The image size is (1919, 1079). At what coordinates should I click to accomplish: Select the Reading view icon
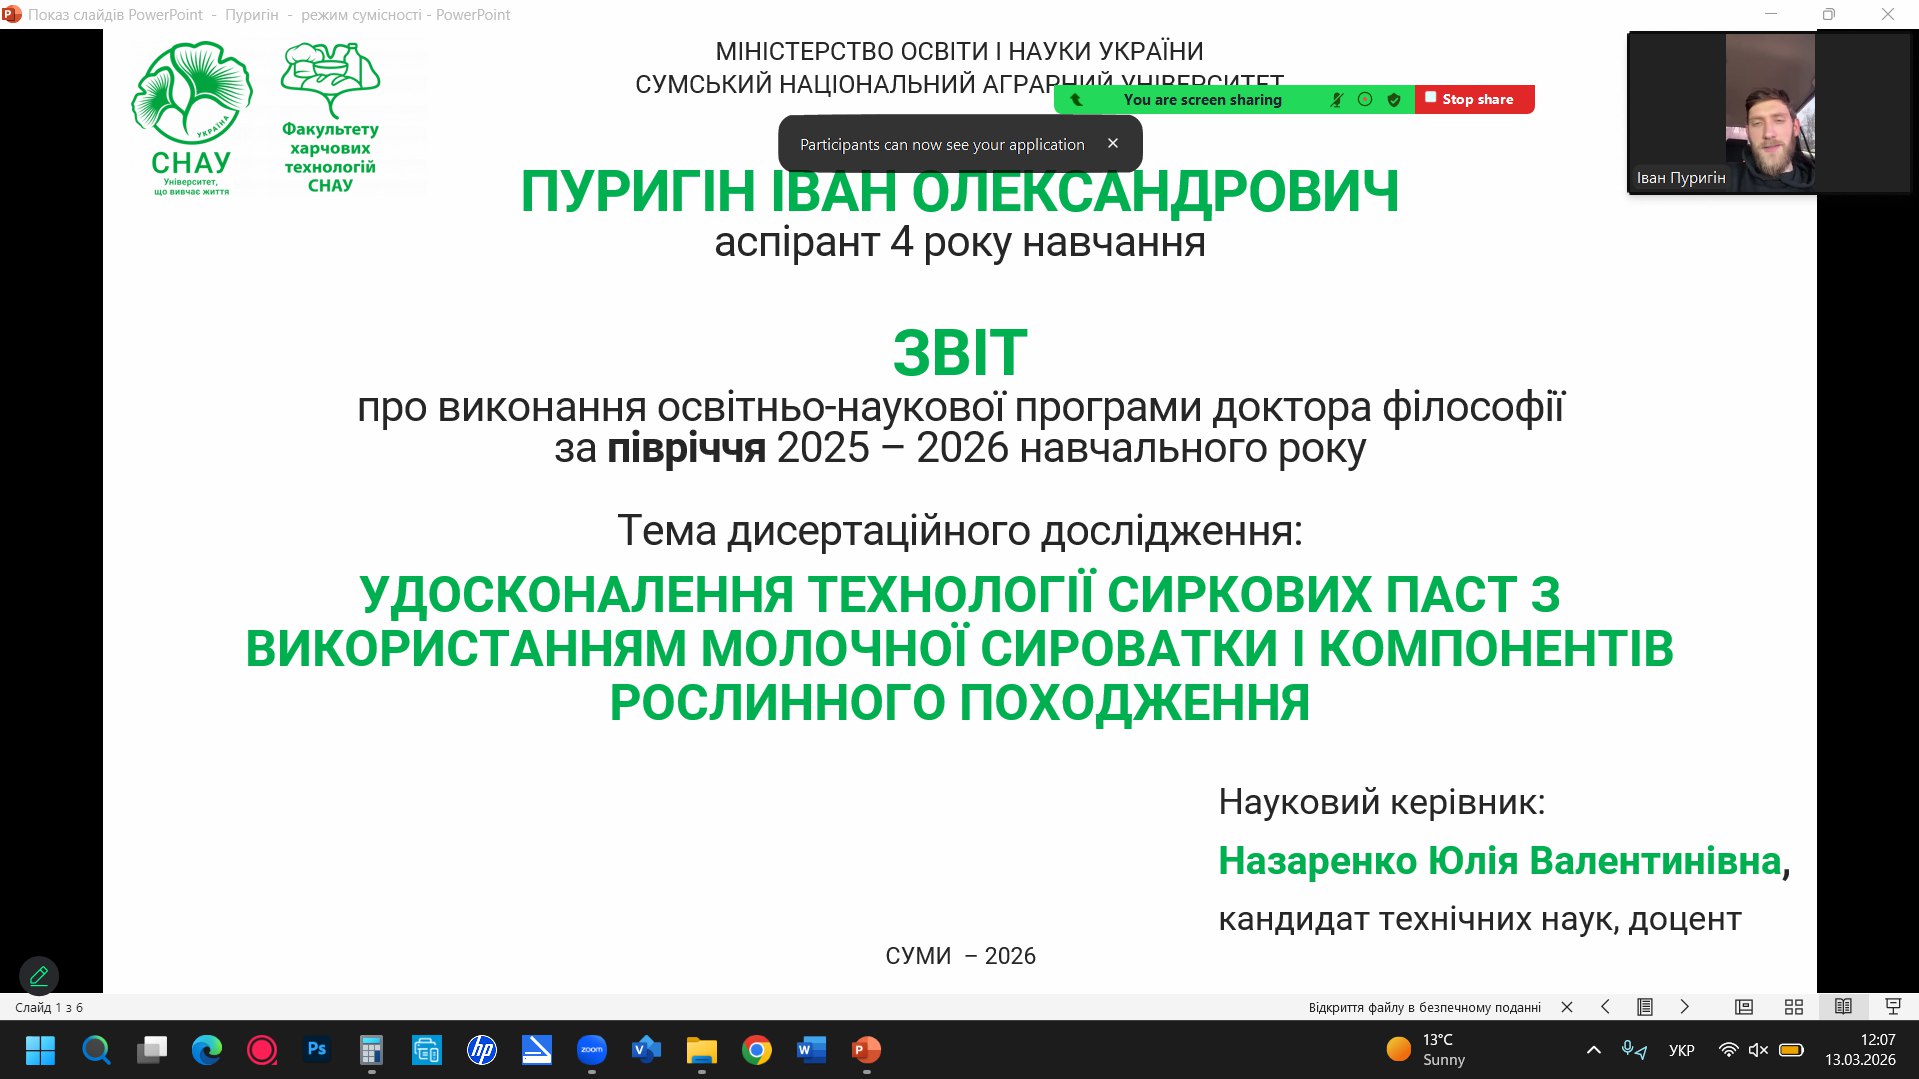click(1843, 1007)
